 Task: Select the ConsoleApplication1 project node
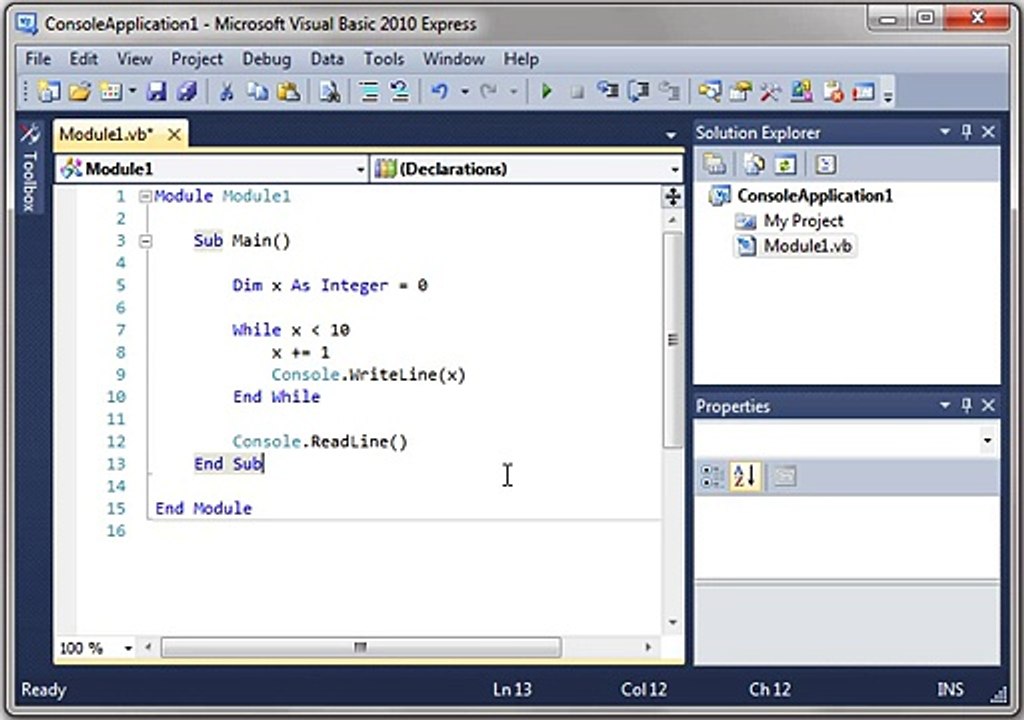[x=814, y=195]
